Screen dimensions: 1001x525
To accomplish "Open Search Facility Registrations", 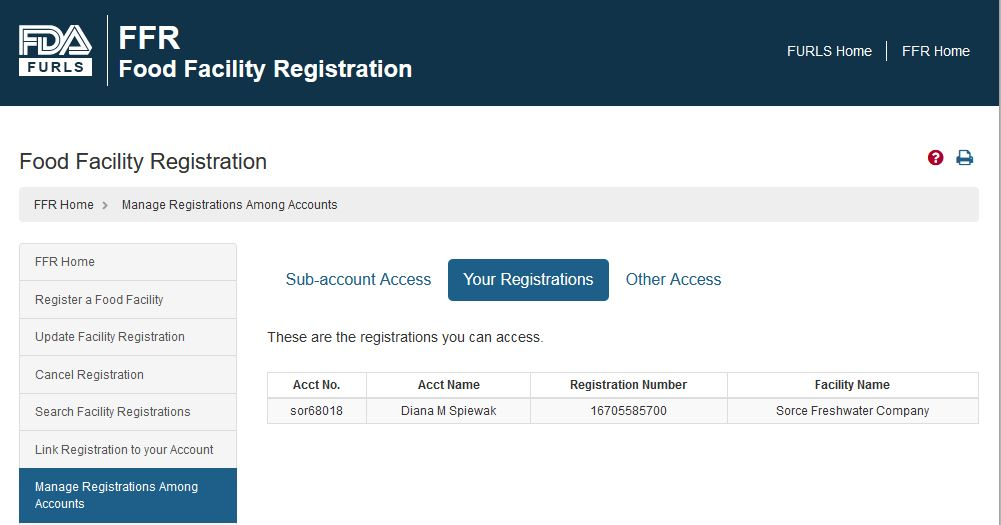I will point(128,412).
